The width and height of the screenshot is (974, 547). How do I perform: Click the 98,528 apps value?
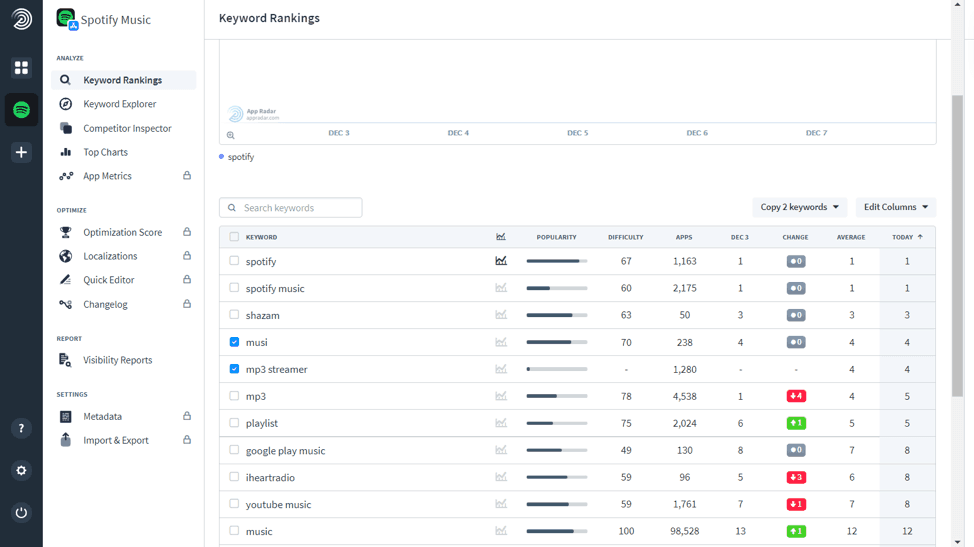click(684, 531)
